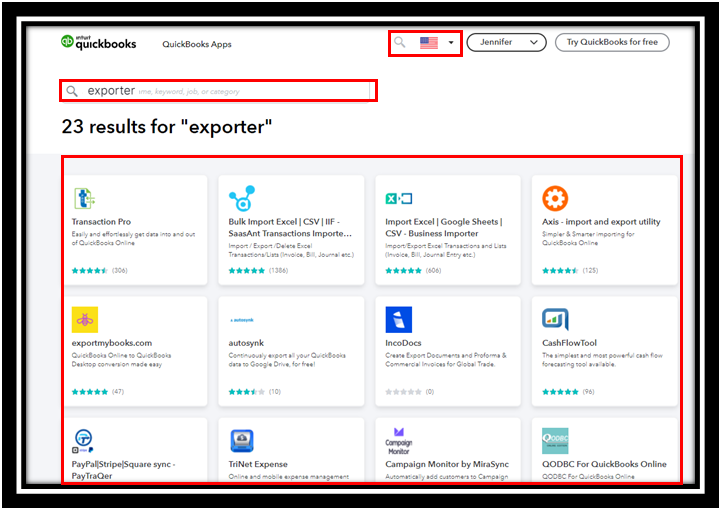Click '23 results for "exporter"' heading
The width and height of the screenshot is (720, 508).
[167, 127]
